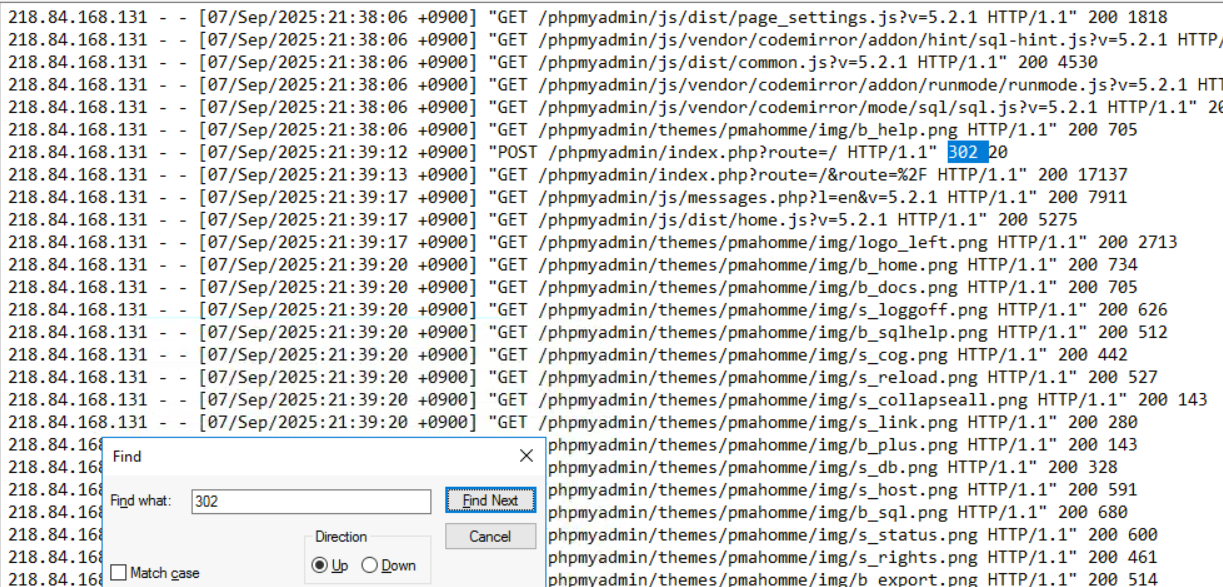1223x587 pixels.
Task: Click the 21:39:12 timestamp of POST line
Action: (367, 152)
